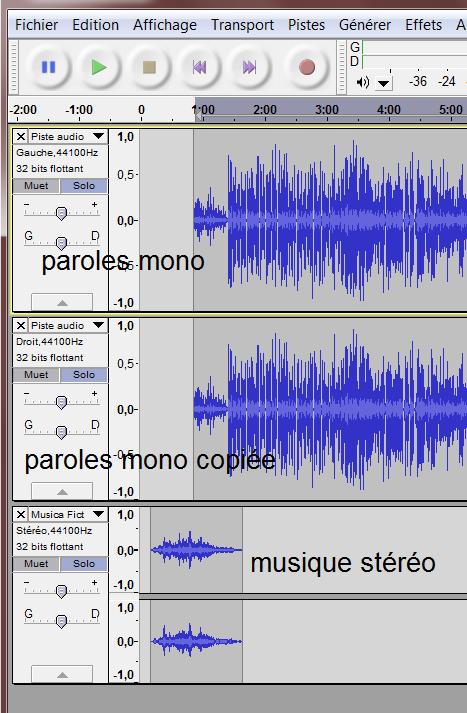Mute the Gauche audio track

[x=36, y=186]
